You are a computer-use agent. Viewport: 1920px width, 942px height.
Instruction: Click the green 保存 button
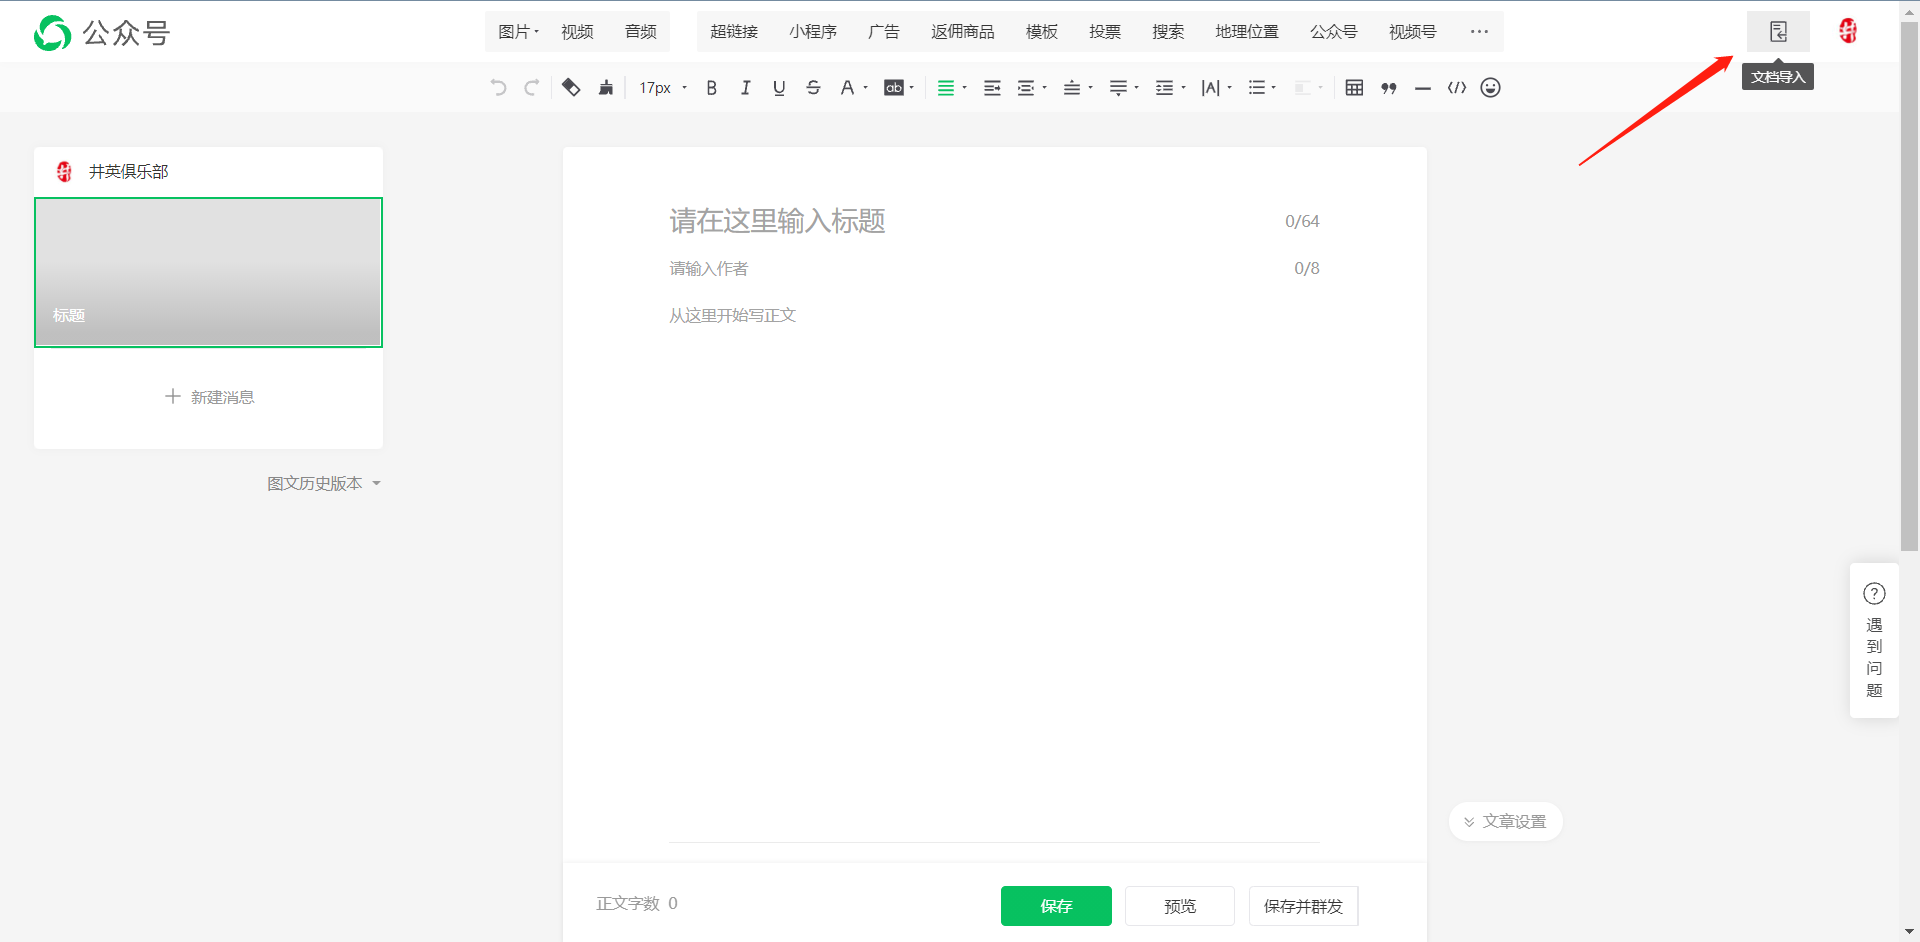pos(1056,906)
